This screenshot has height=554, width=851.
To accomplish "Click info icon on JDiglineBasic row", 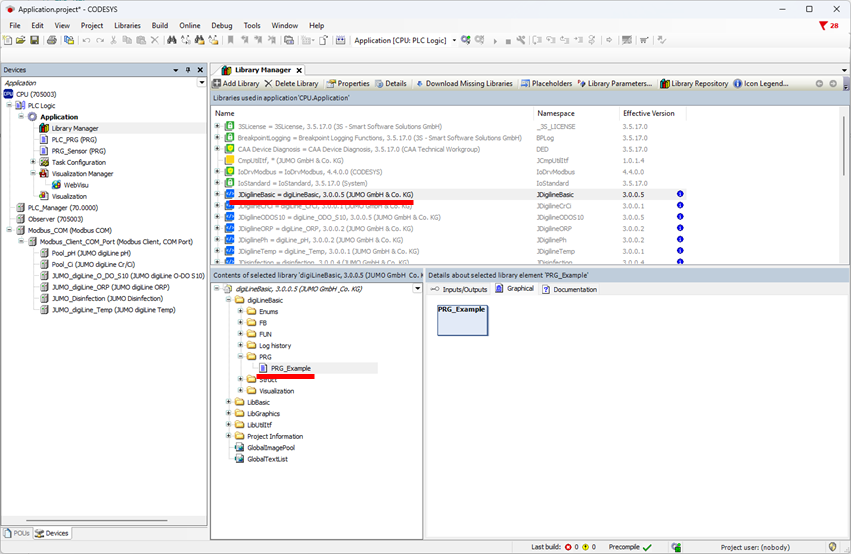I will tap(680, 194).
